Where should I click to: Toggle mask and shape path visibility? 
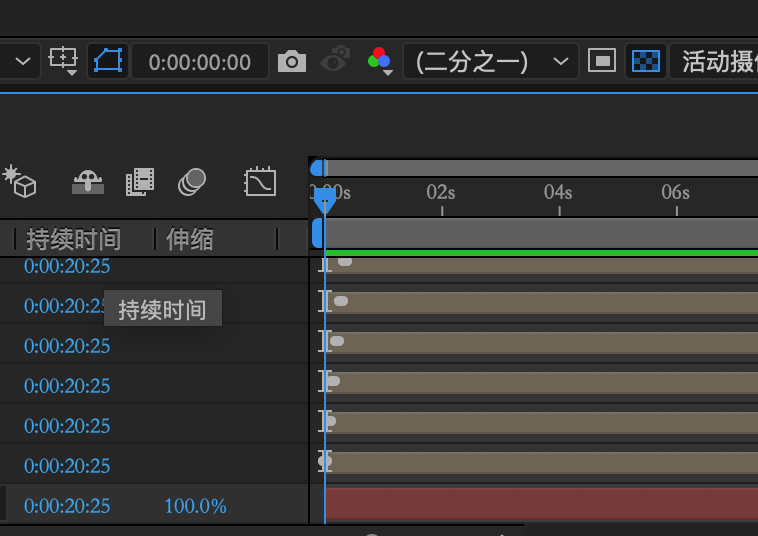pyautogui.click(x=108, y=61)
